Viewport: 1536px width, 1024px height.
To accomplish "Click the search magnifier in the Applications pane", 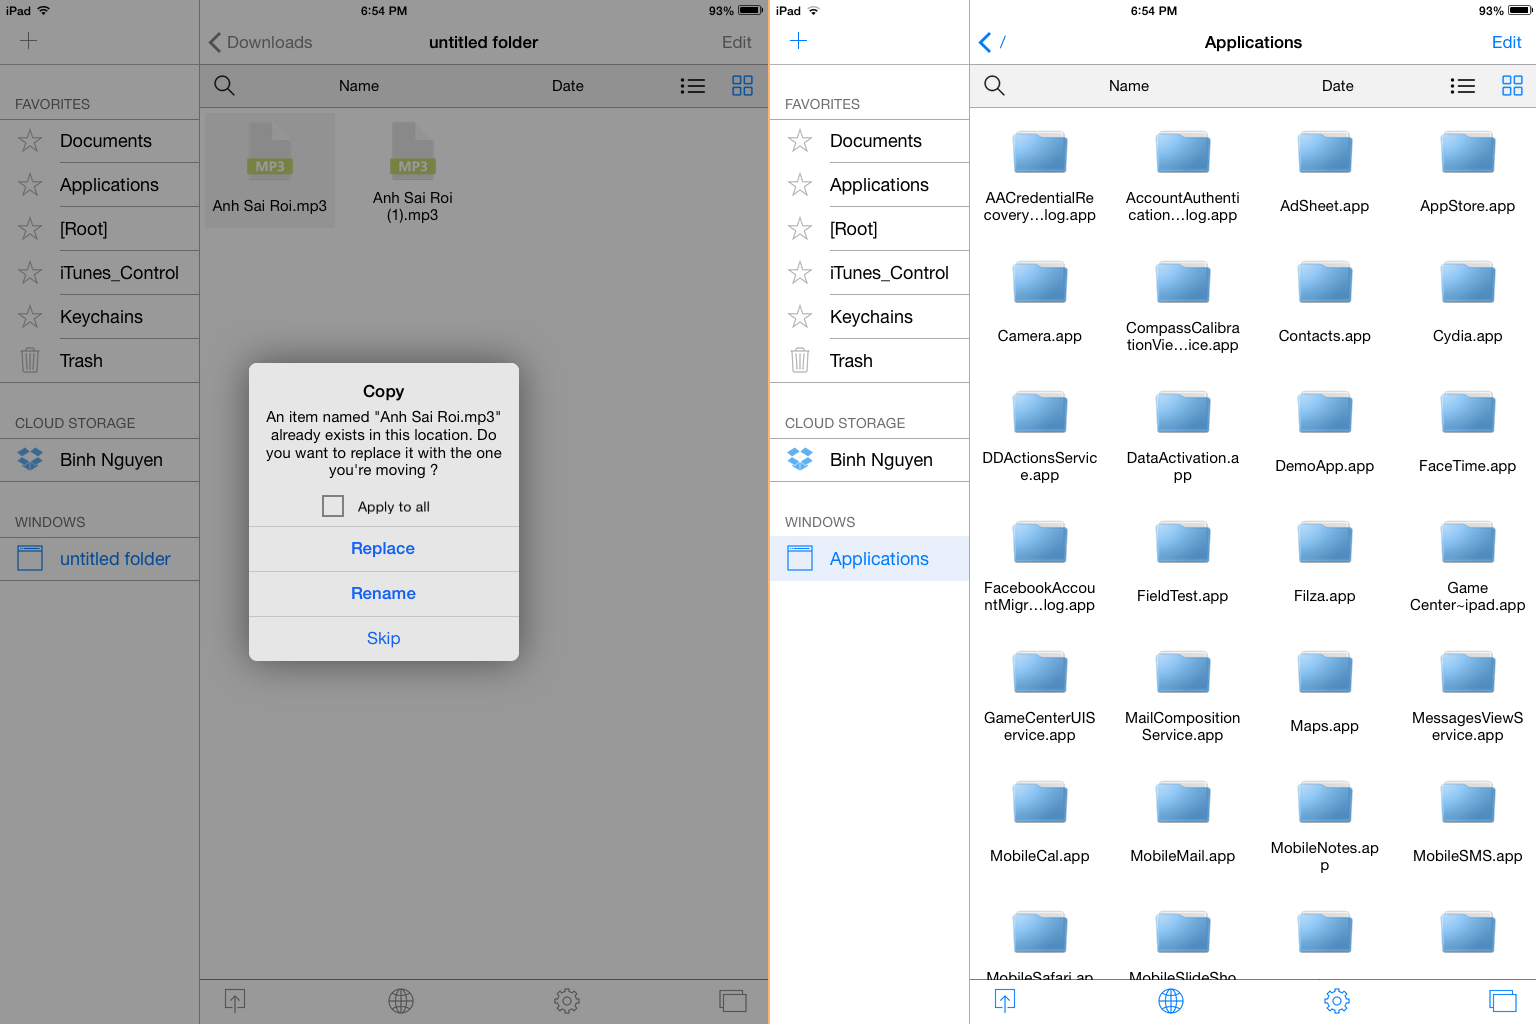I will 994,86.
